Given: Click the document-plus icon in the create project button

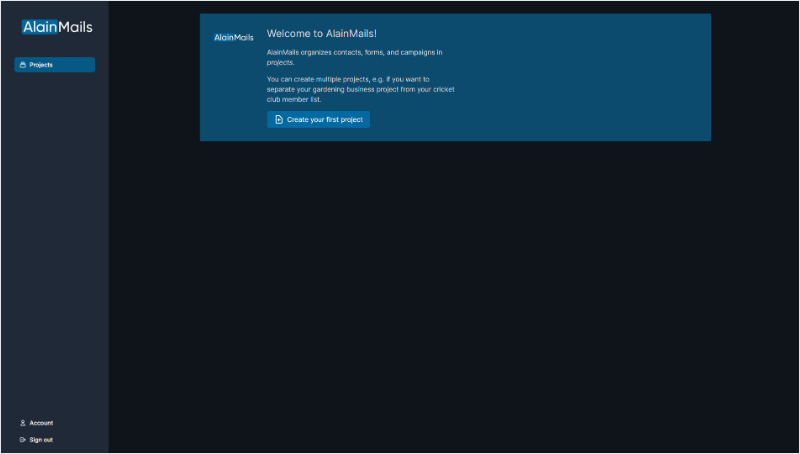Looking at the screenshot, I should 279,119.
